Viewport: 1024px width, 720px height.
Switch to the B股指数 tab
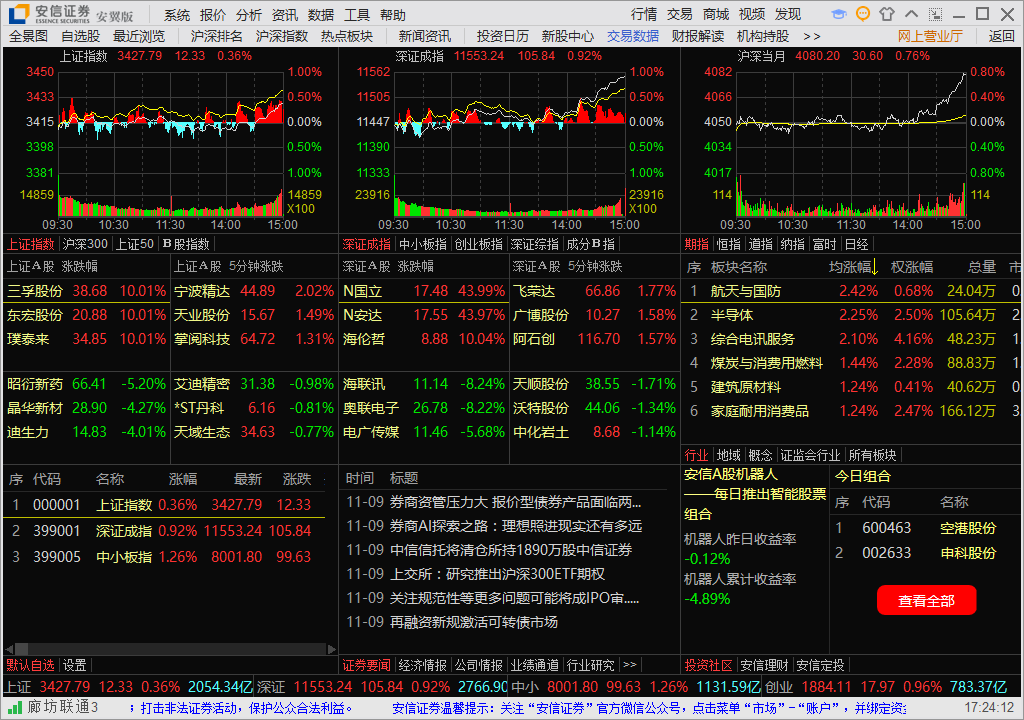[186, 244]
